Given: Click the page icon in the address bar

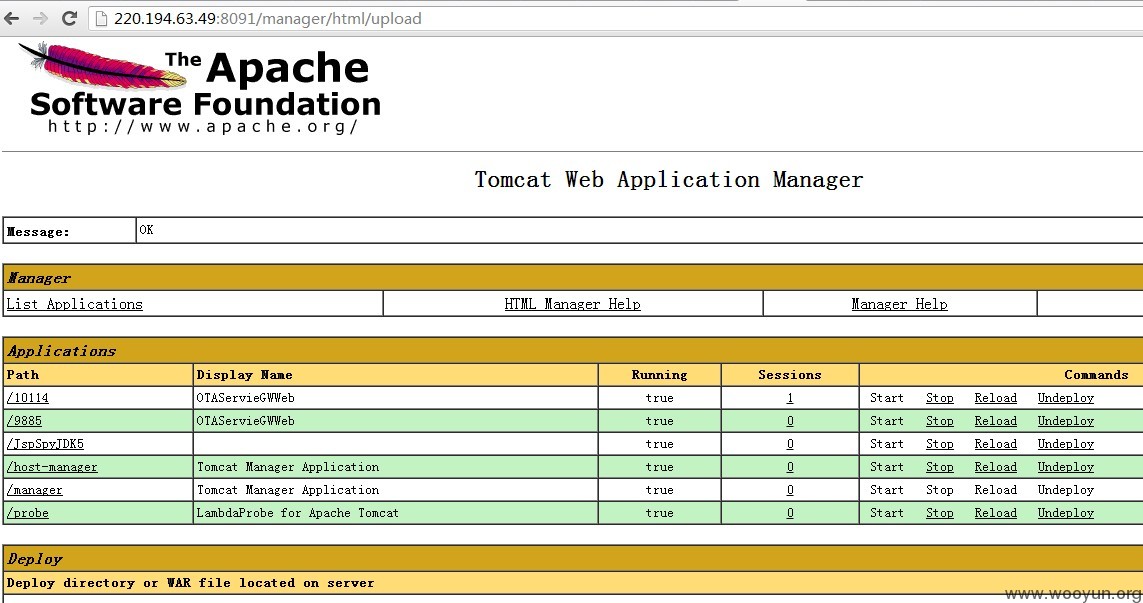Looking at the screenshot, I should [101, 18].
